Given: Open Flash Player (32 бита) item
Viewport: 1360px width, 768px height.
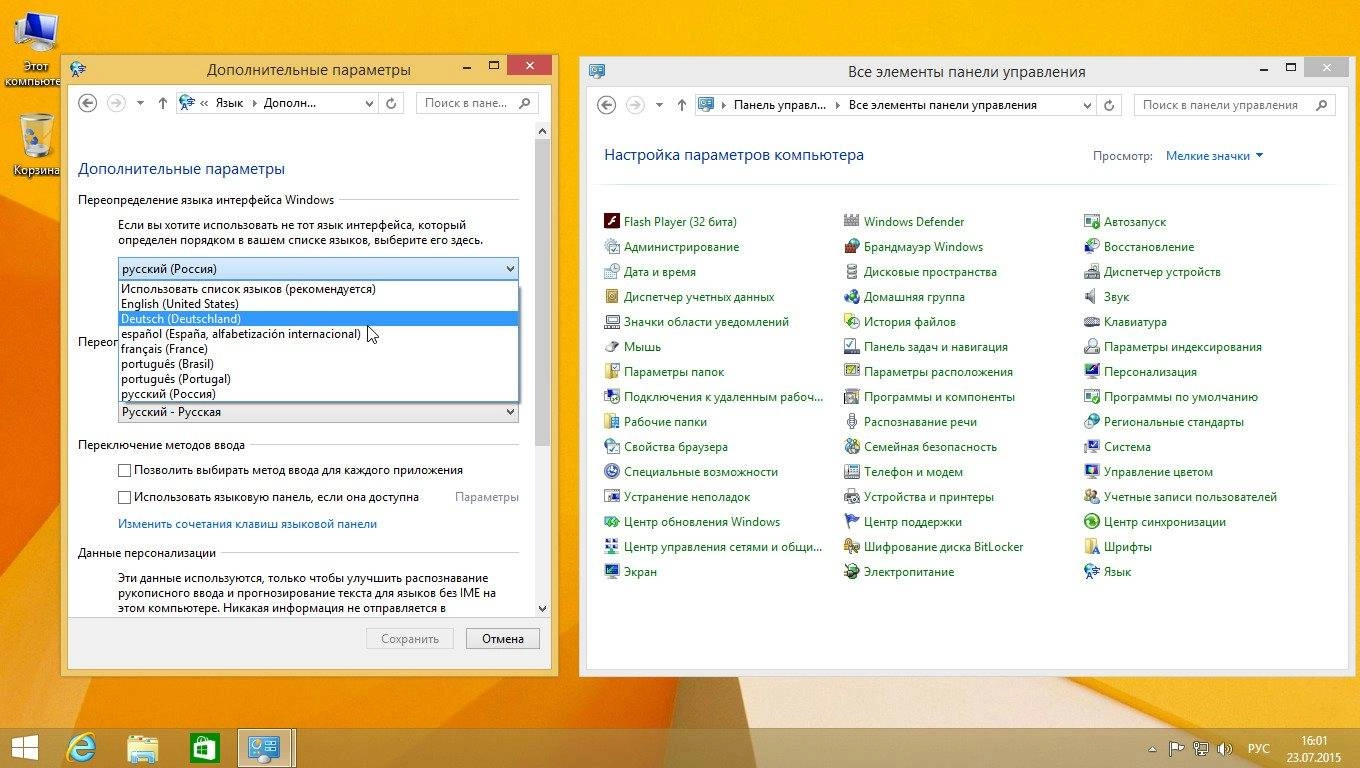Looking at the screenshot, I should point(671,222).
